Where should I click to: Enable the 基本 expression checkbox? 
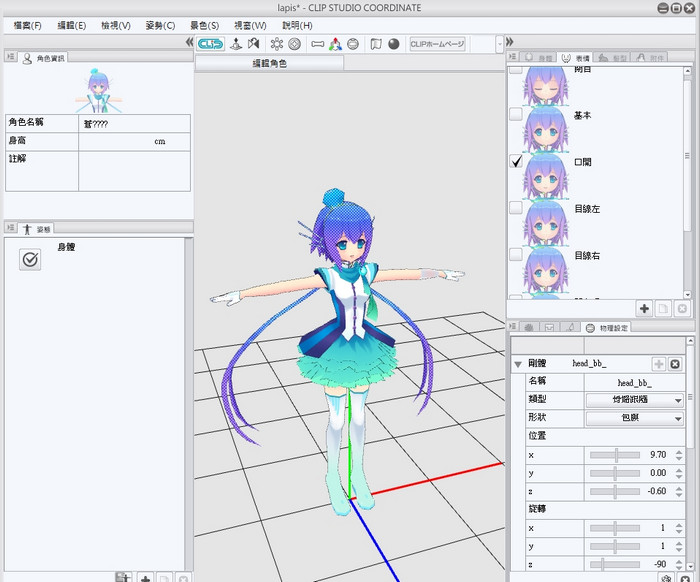click(516, 114)
